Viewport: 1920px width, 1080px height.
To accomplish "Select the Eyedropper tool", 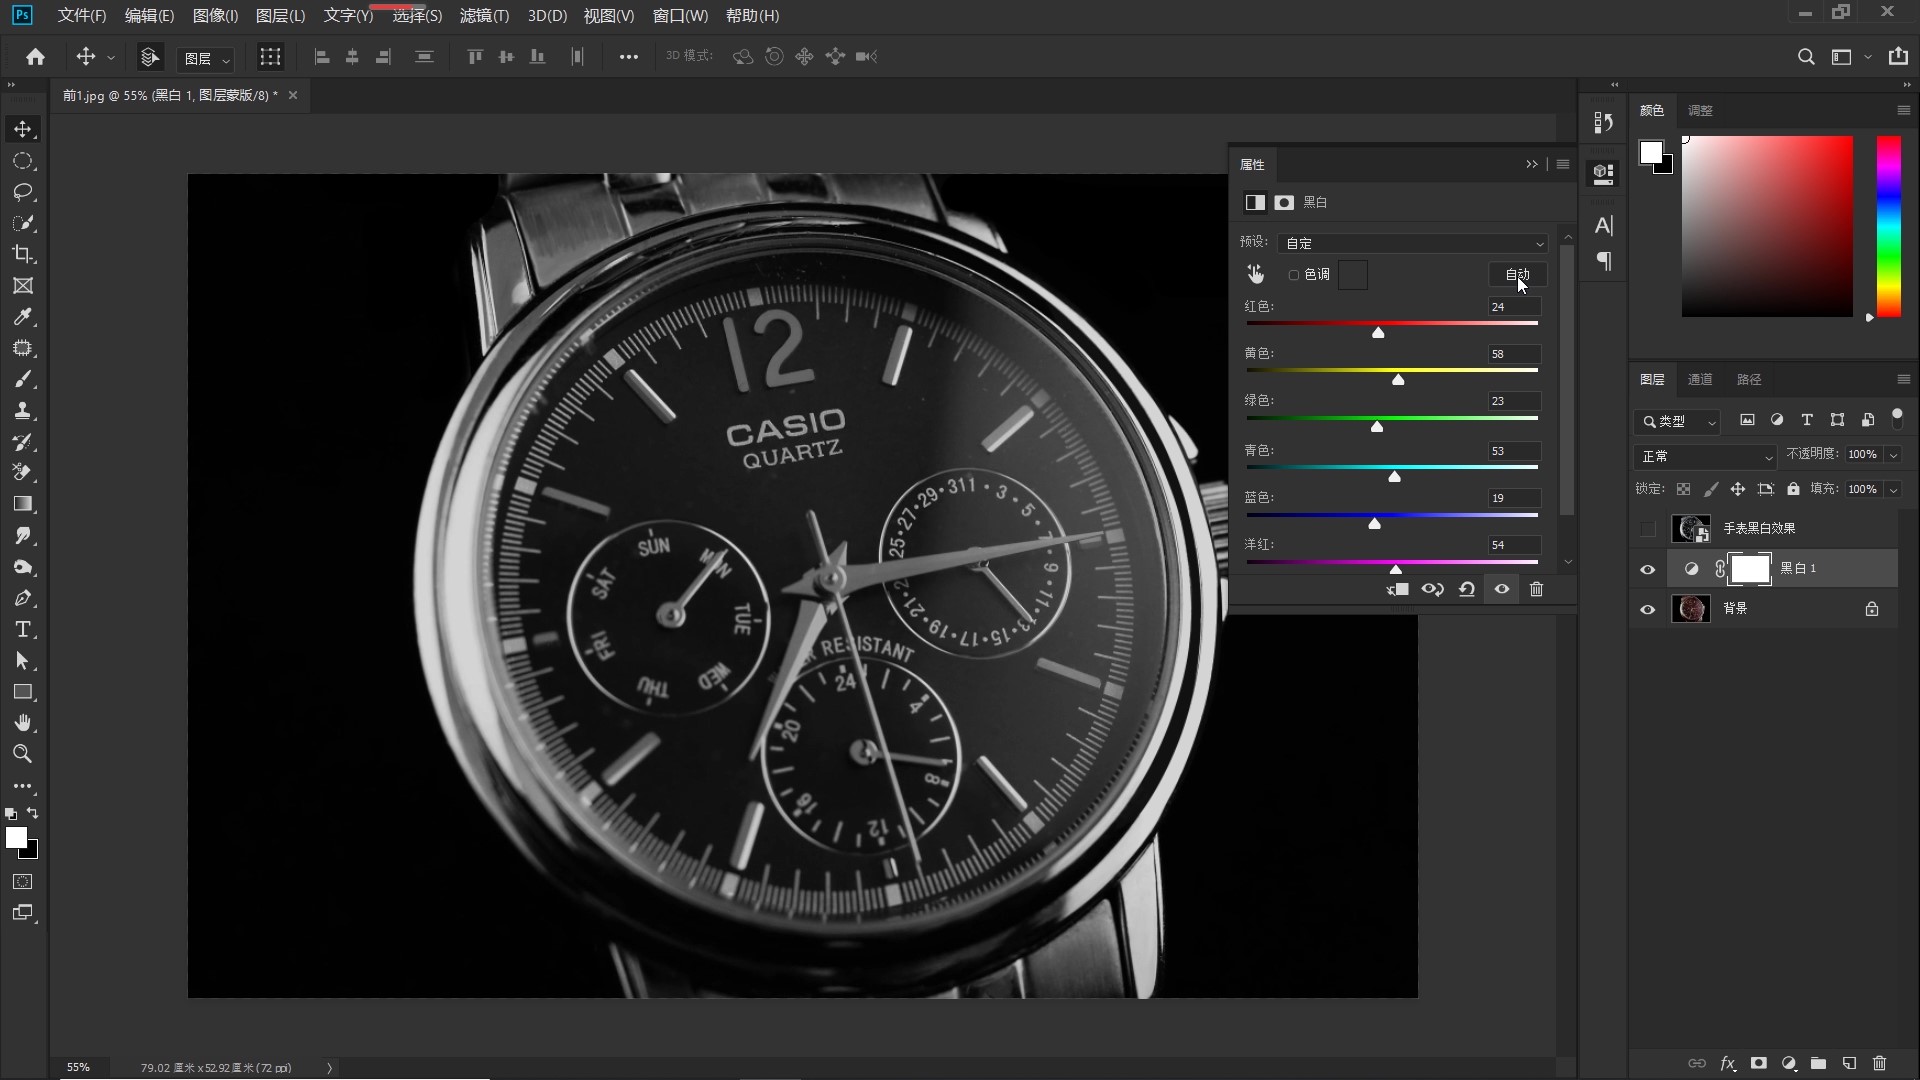I will 22,317.
